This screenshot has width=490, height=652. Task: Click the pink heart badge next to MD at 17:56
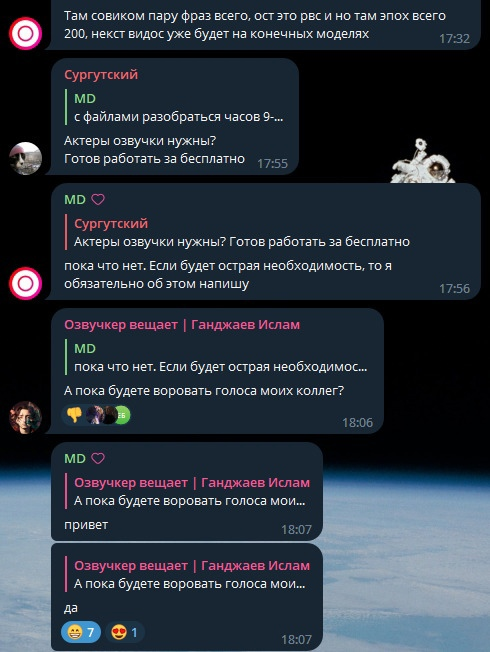point(98,200)
